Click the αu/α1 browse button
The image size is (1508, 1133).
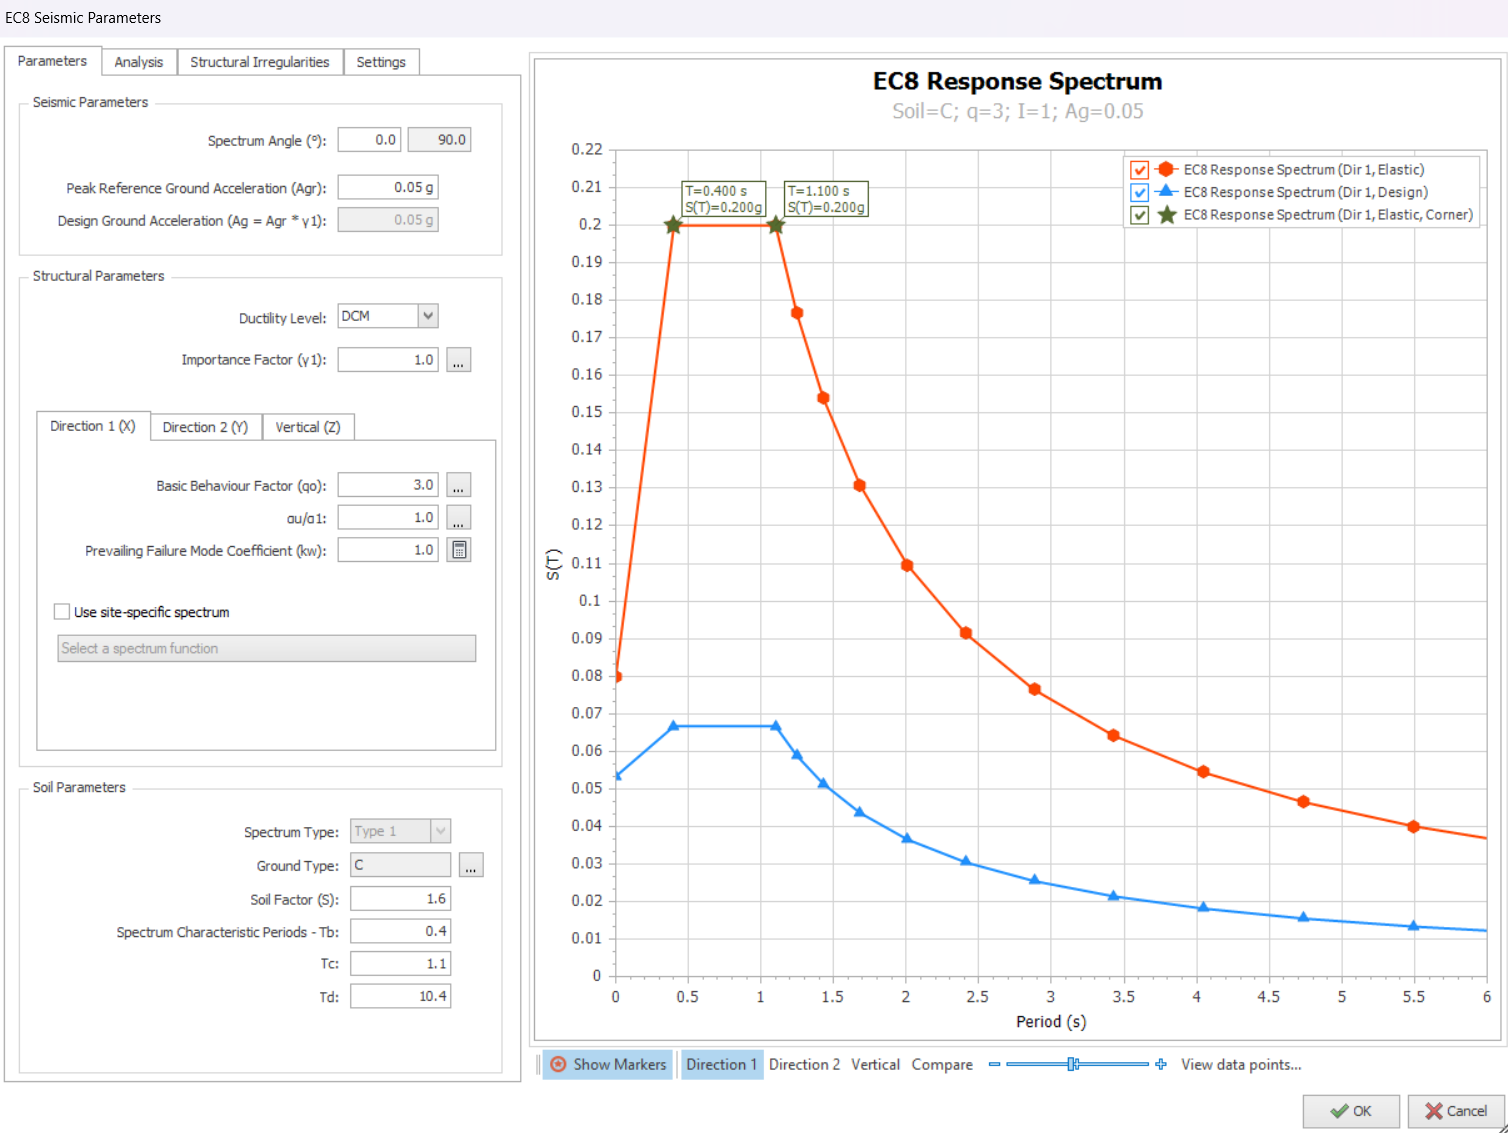pos(458,518)
